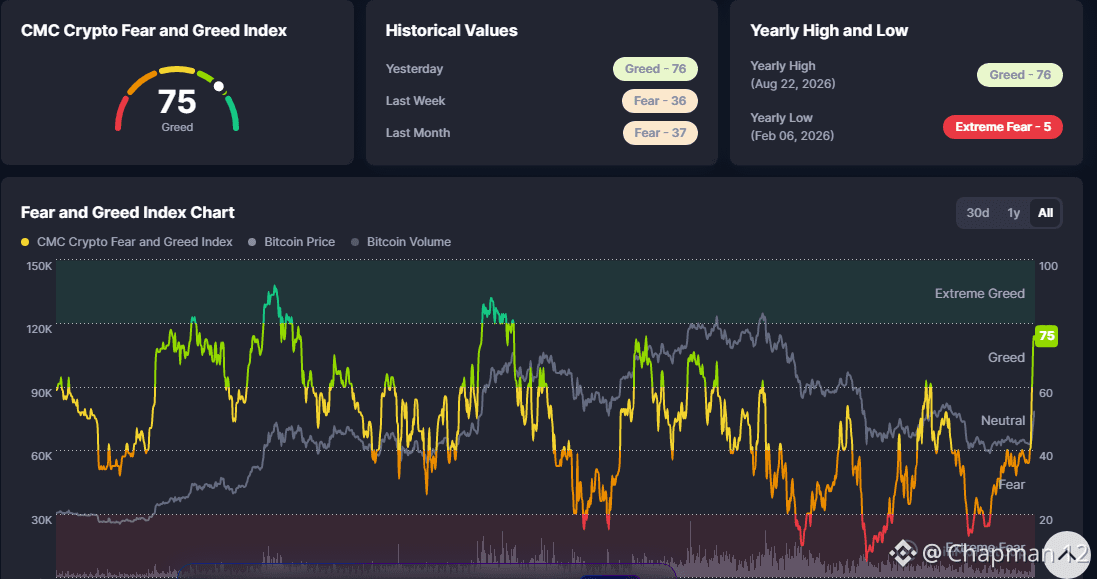Toggle Bitcoin Price series in legend

292,242
